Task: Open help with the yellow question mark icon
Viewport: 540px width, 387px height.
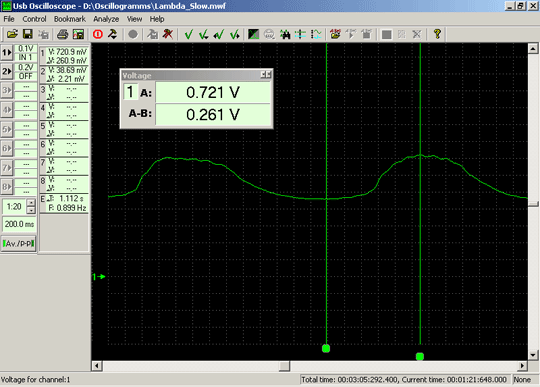Action: tap(437, 34)
